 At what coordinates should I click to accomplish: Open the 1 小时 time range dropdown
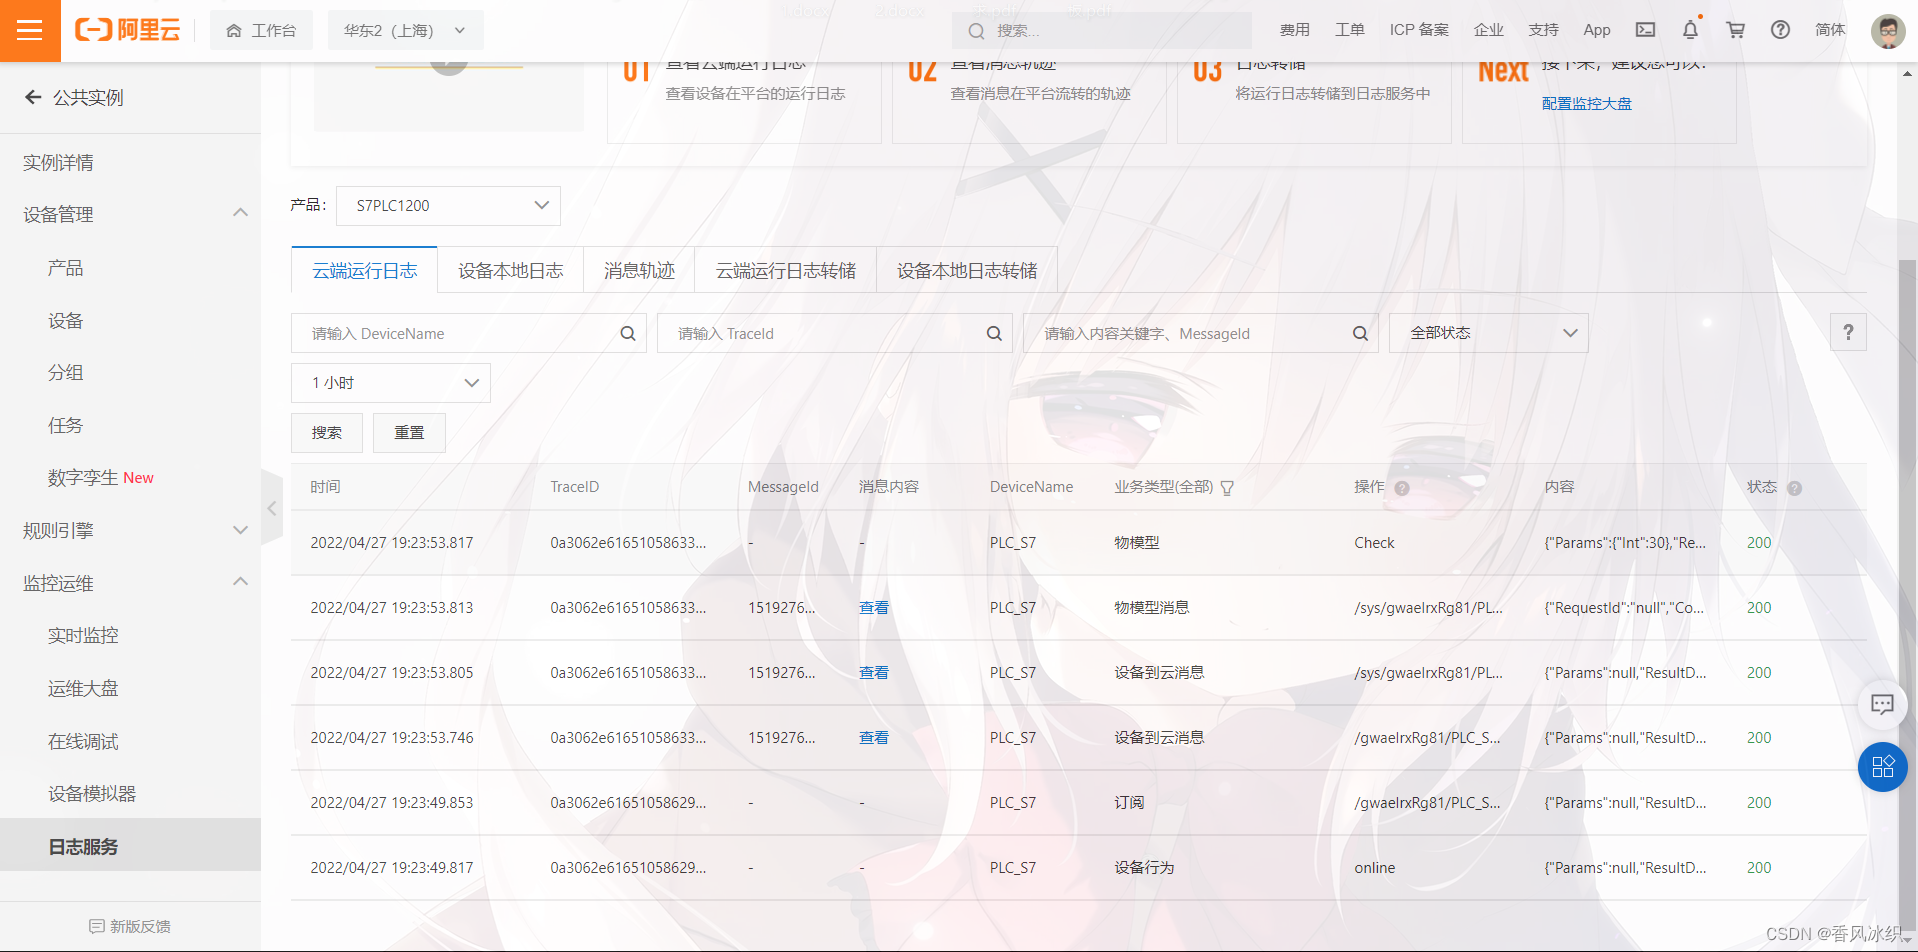[x=391, y=383]
